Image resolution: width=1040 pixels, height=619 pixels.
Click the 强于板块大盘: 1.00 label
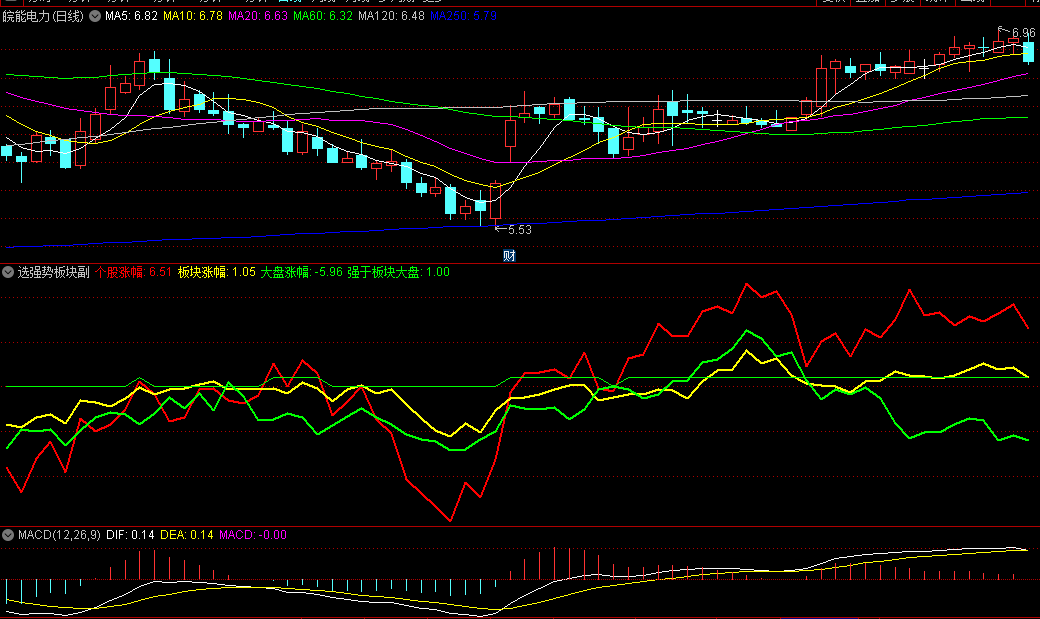coord(399,272)
